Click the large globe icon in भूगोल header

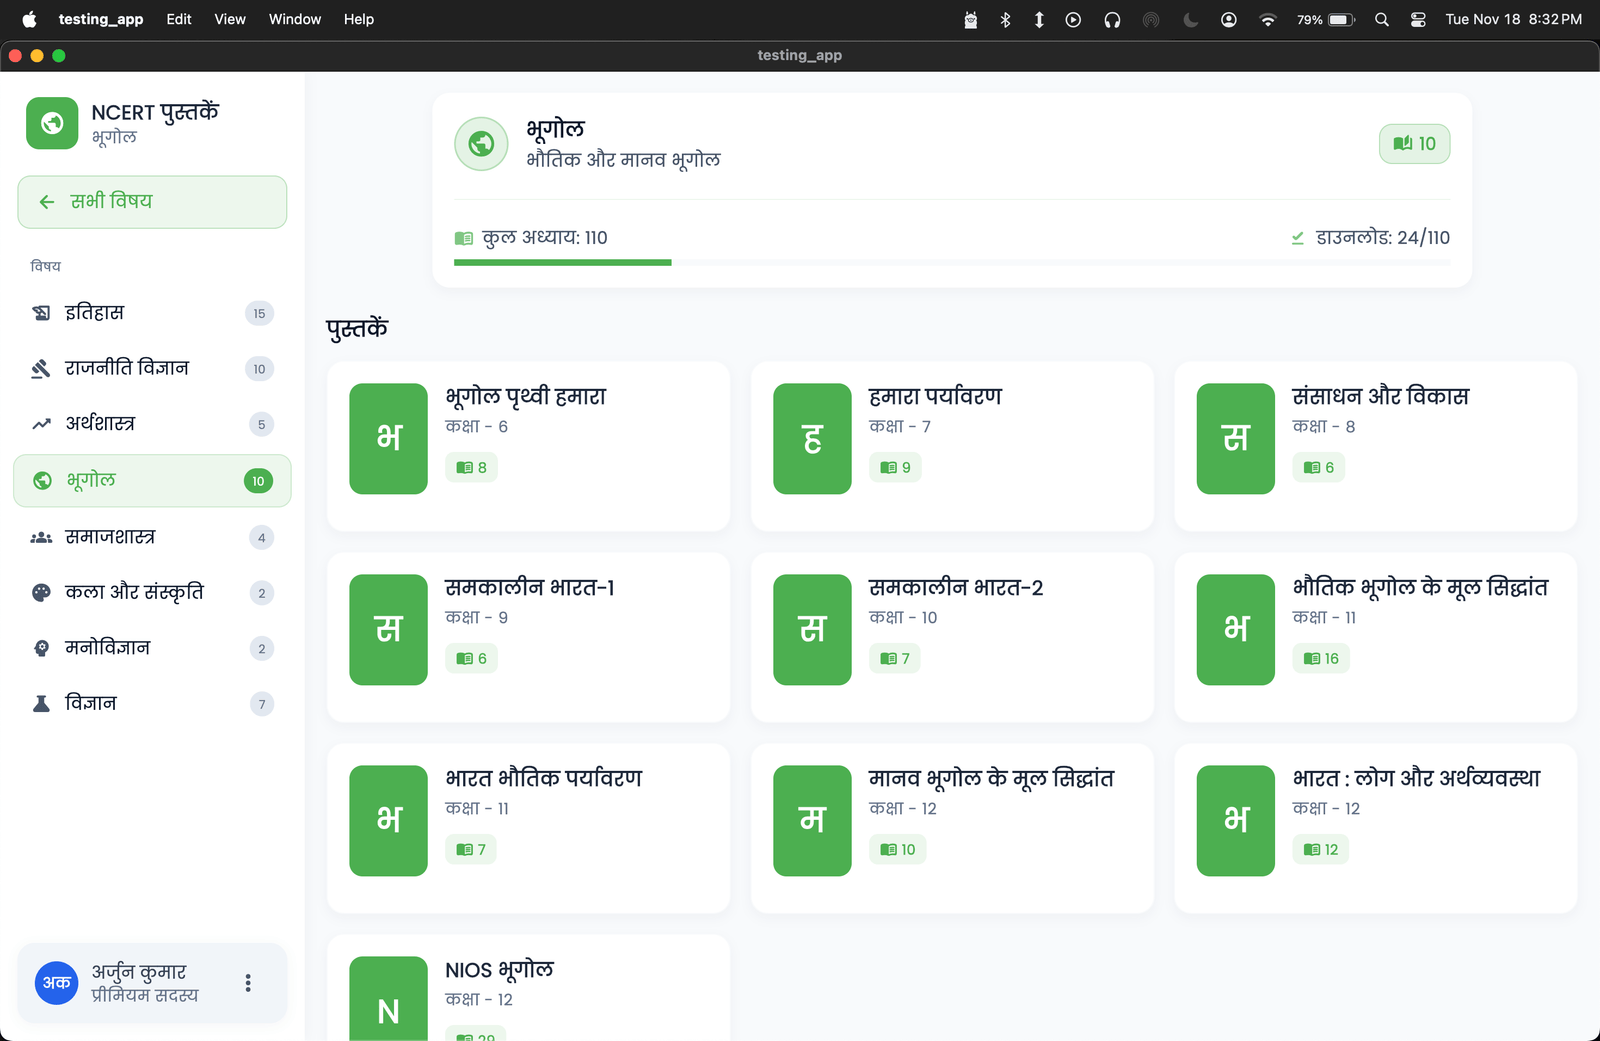pyautogui.click(x=481, y=144)
